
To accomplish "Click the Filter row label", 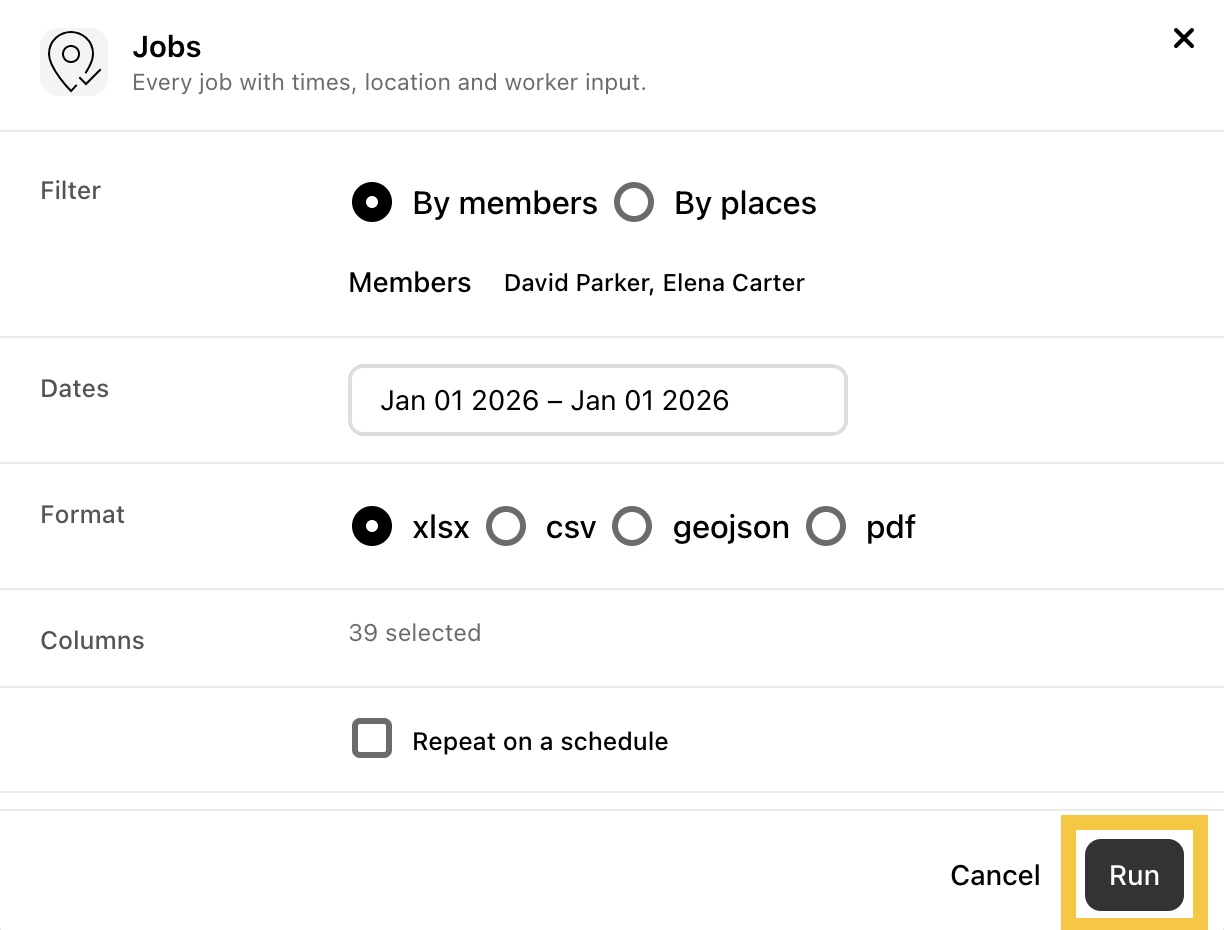I will (71, 191).
